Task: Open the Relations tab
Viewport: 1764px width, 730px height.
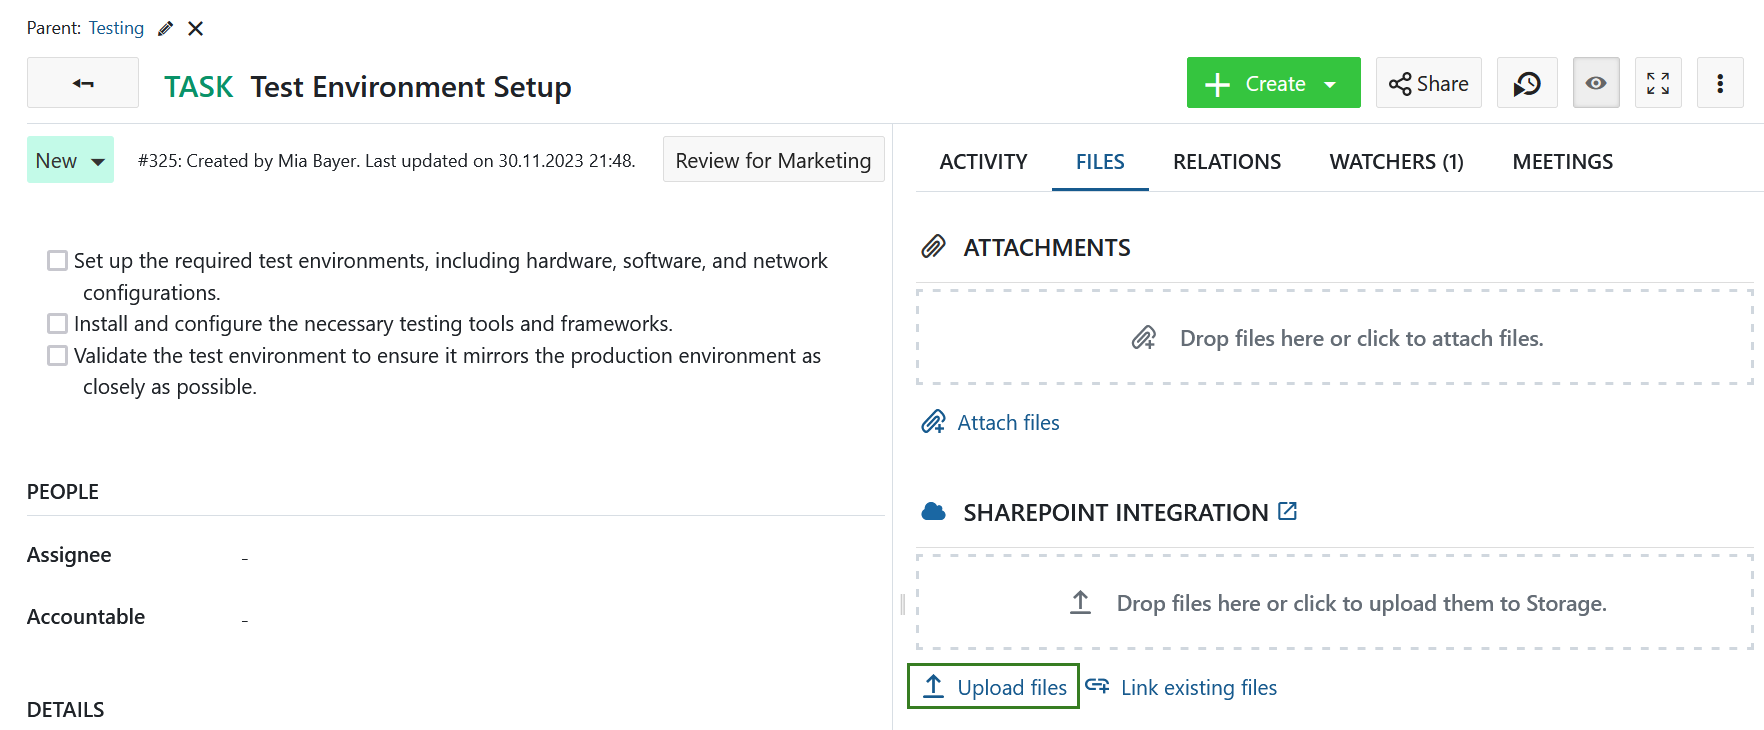Action: click(1226, 162)
